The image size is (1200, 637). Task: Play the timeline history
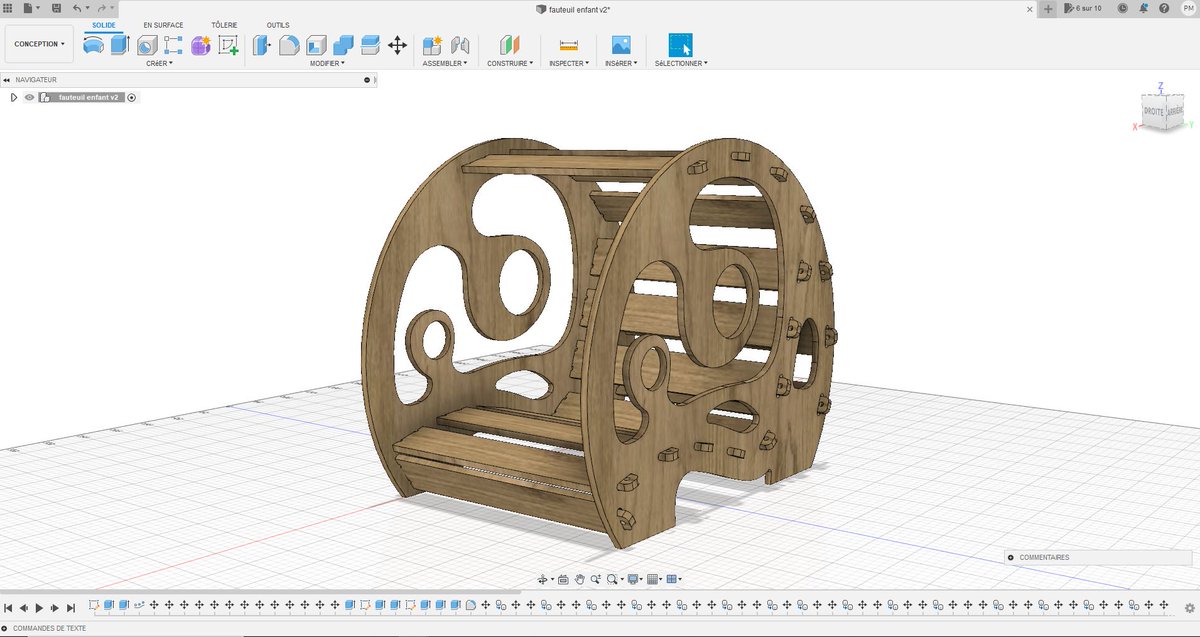pos(39,607)
